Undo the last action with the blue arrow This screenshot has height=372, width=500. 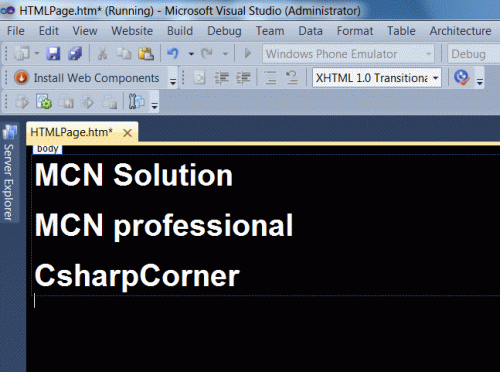click(x=173, y=53)
